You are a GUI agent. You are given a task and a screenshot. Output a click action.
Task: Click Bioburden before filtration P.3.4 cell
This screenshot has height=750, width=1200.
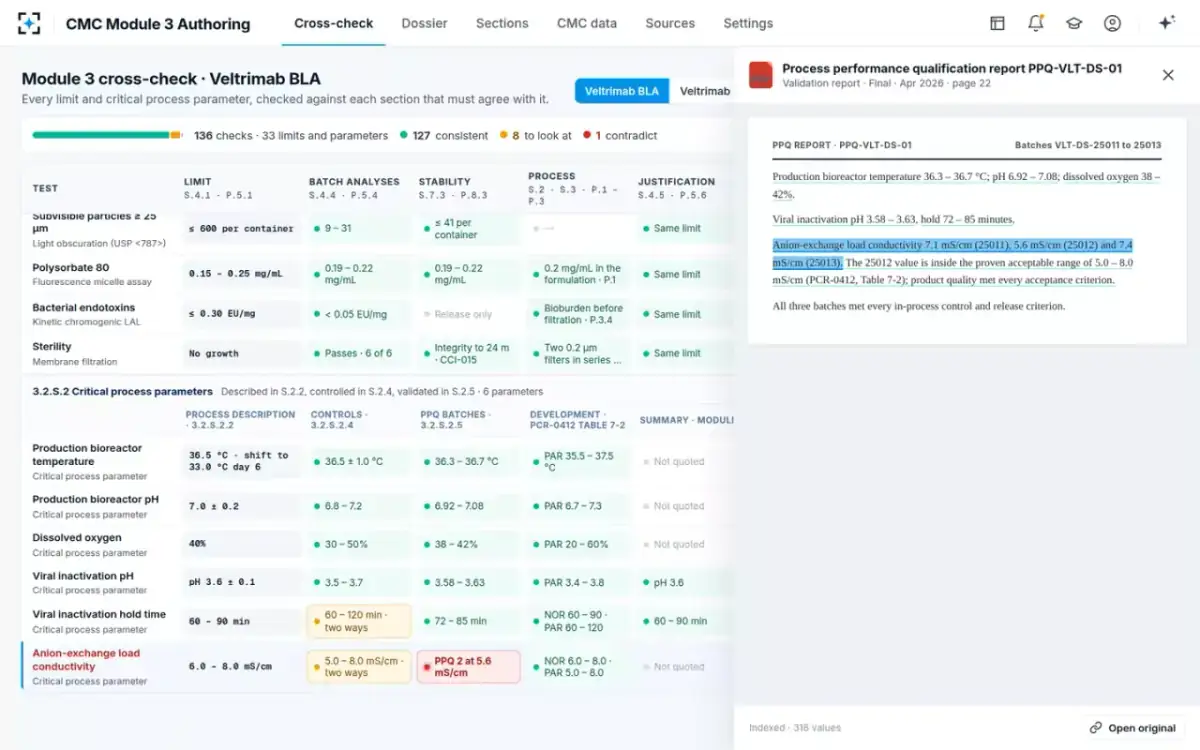[x=579, y=314]
